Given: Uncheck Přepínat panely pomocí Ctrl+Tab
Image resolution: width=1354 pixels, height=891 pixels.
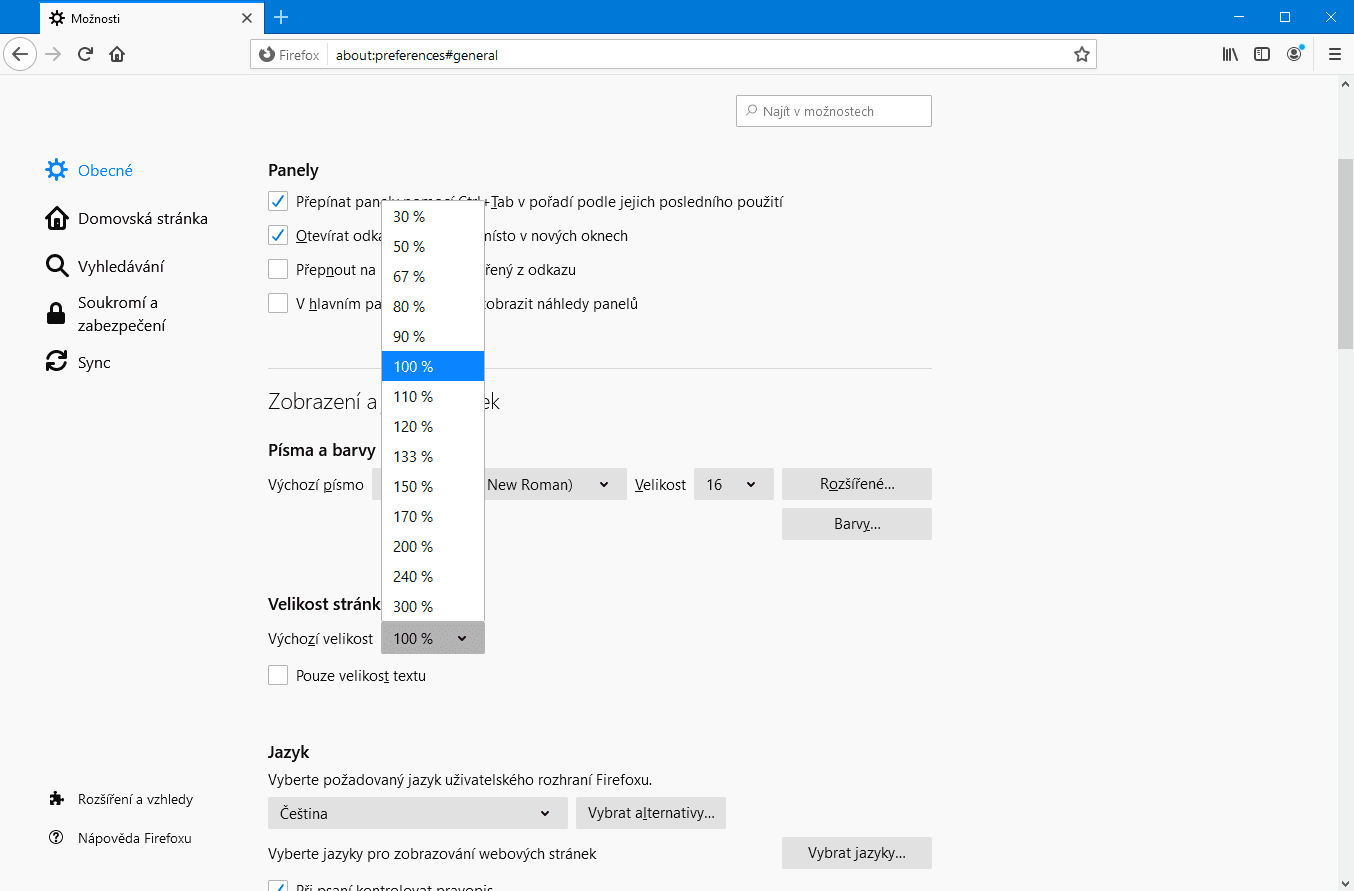Looking at the screenshot, I should pyautogui.click(x=277, y=200).
